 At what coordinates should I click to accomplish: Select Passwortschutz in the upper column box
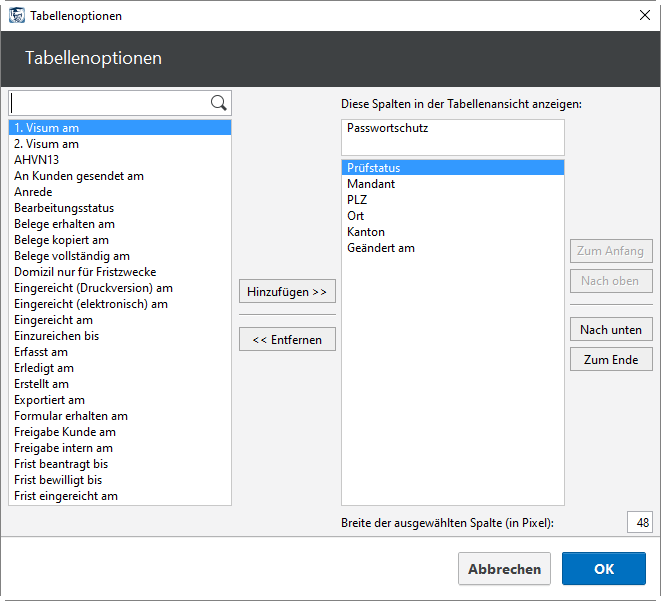[x=453, y=128]
